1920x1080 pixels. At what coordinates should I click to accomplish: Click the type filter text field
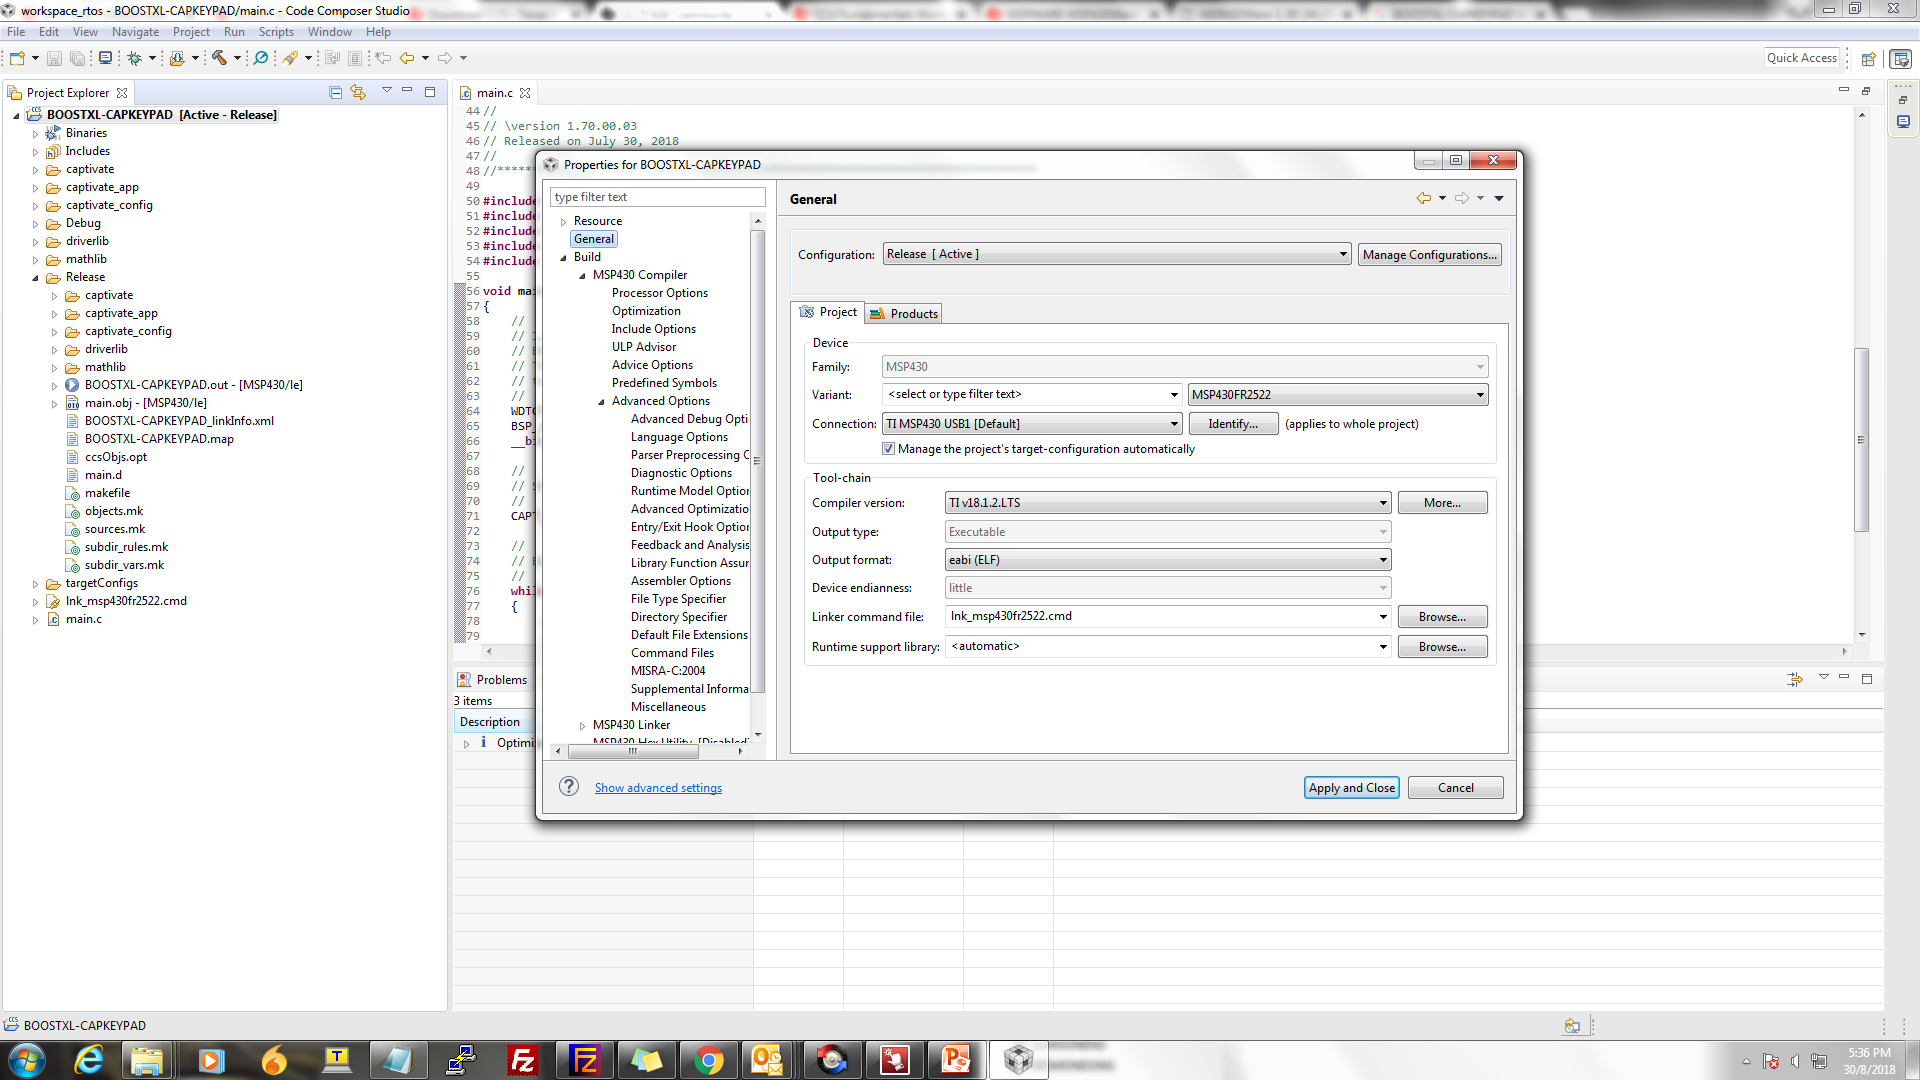click(x=657, y=197)
